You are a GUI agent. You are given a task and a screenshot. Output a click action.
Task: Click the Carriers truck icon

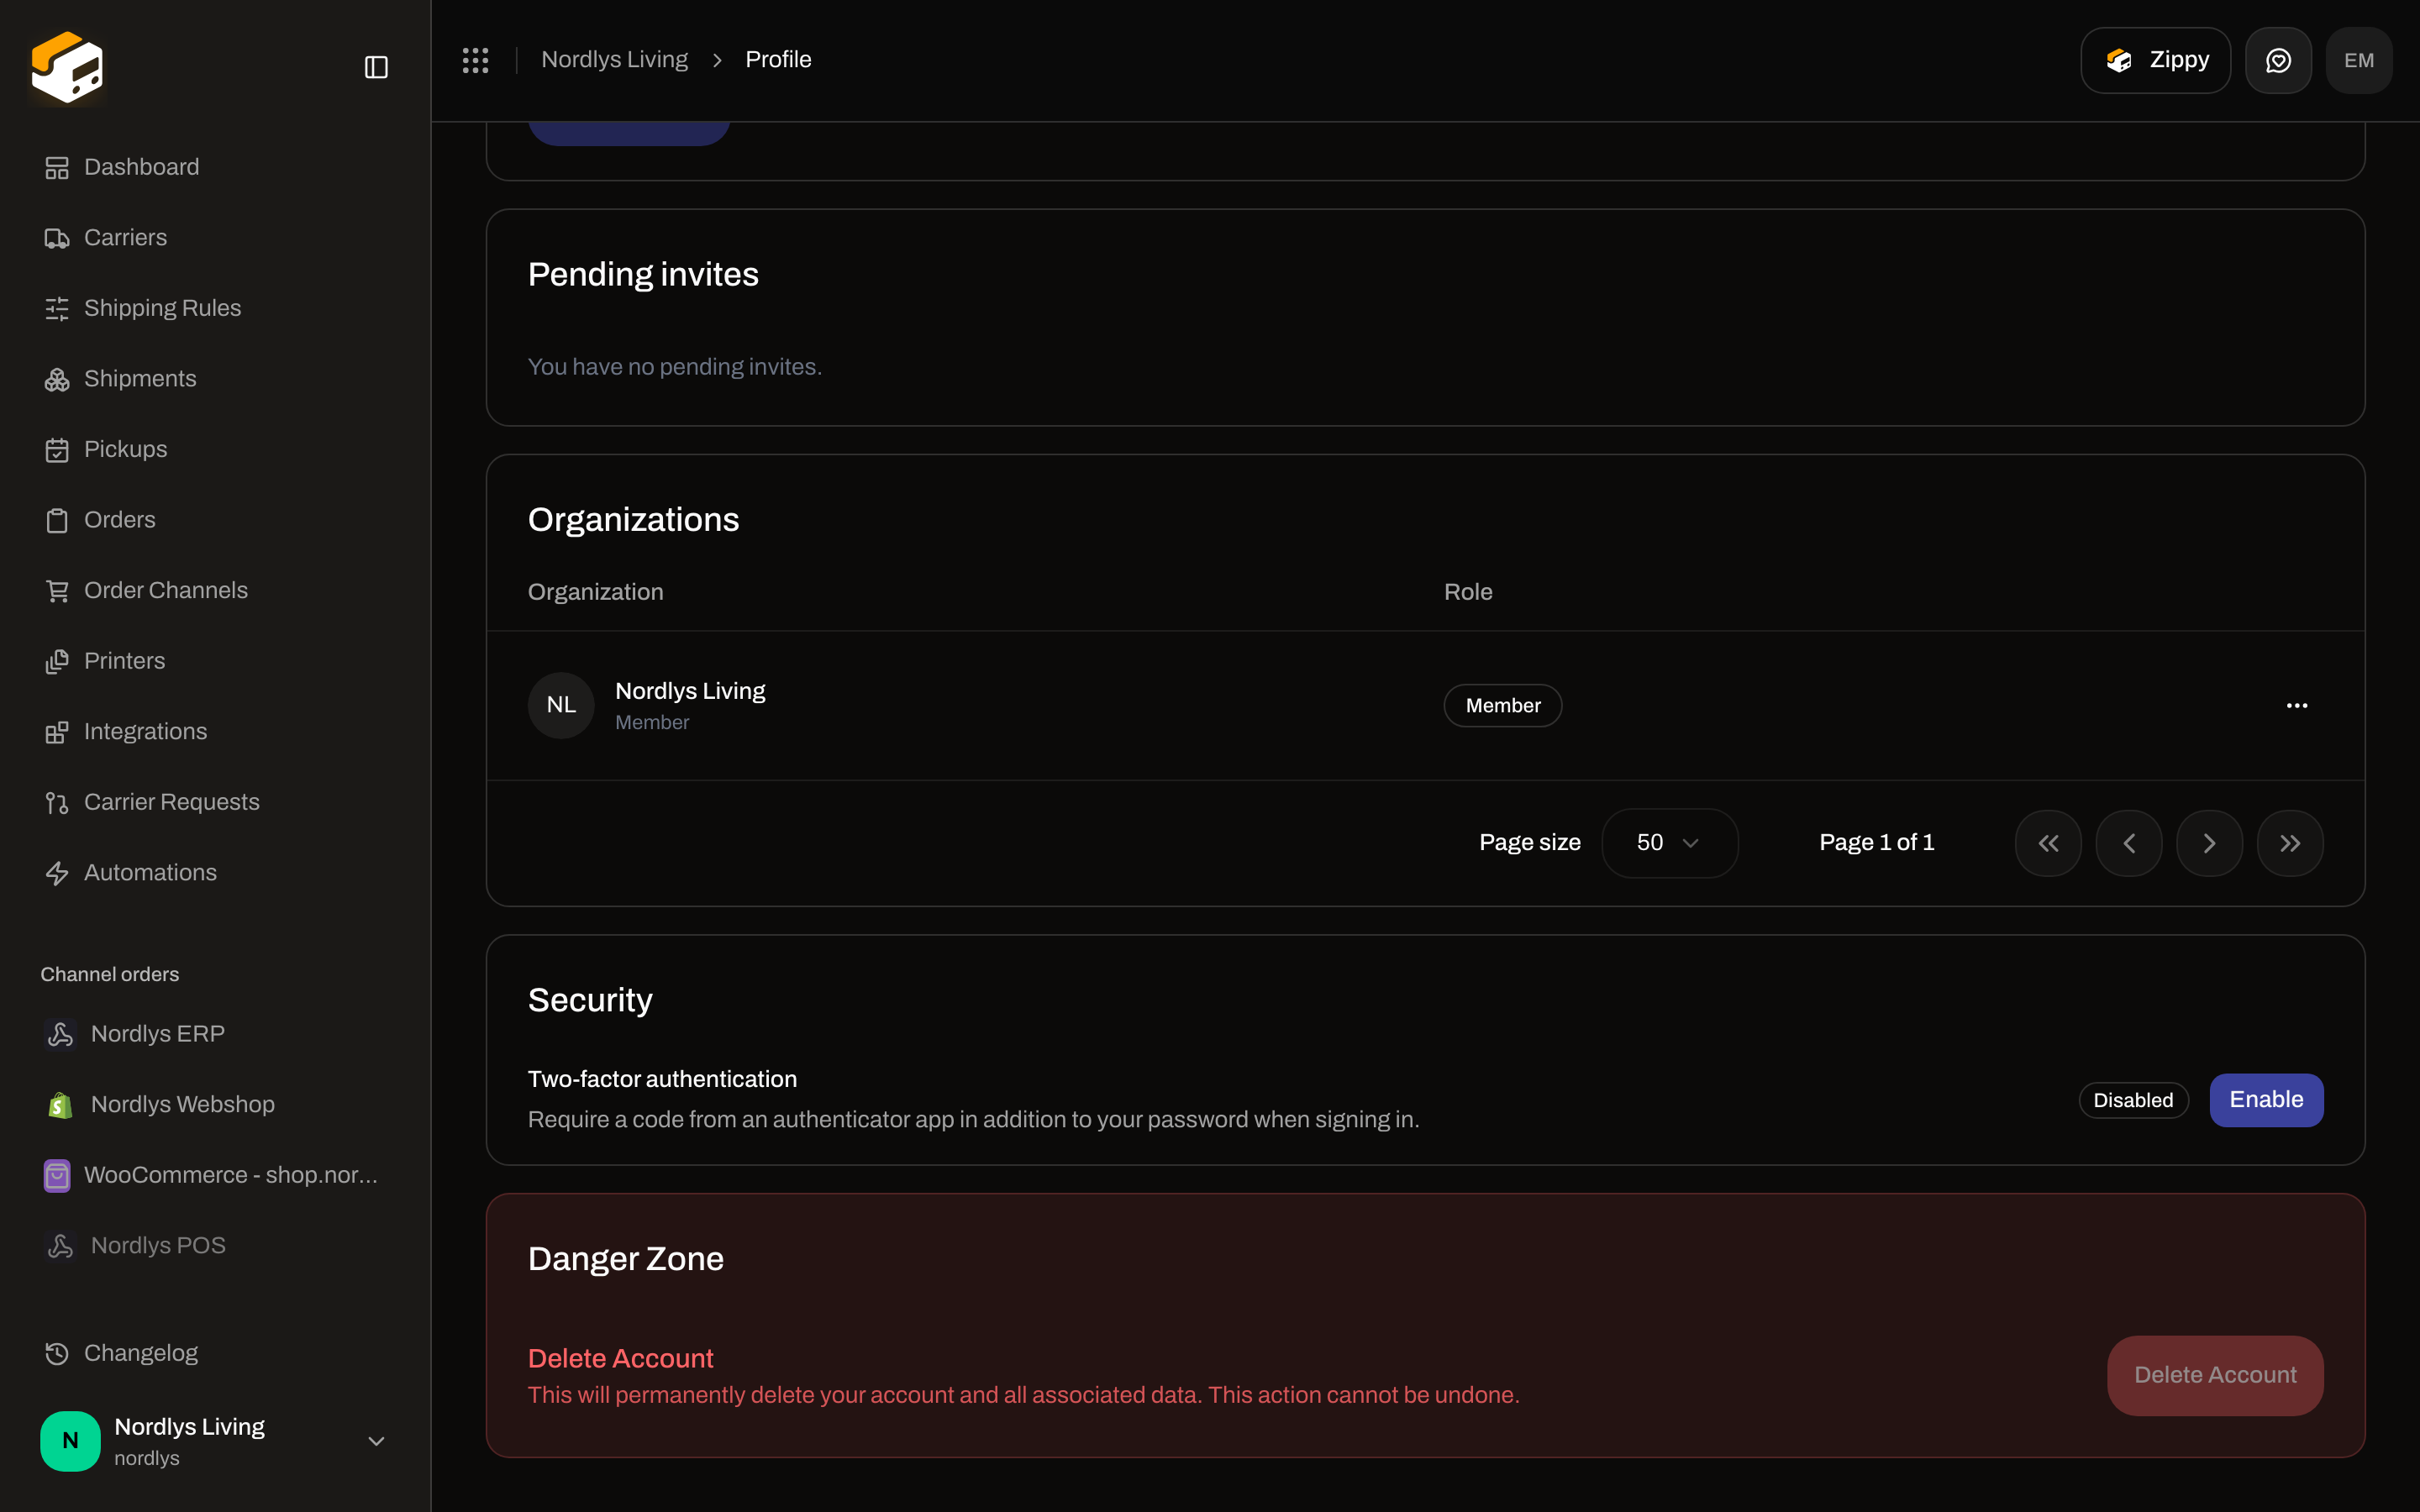point(57,238)
